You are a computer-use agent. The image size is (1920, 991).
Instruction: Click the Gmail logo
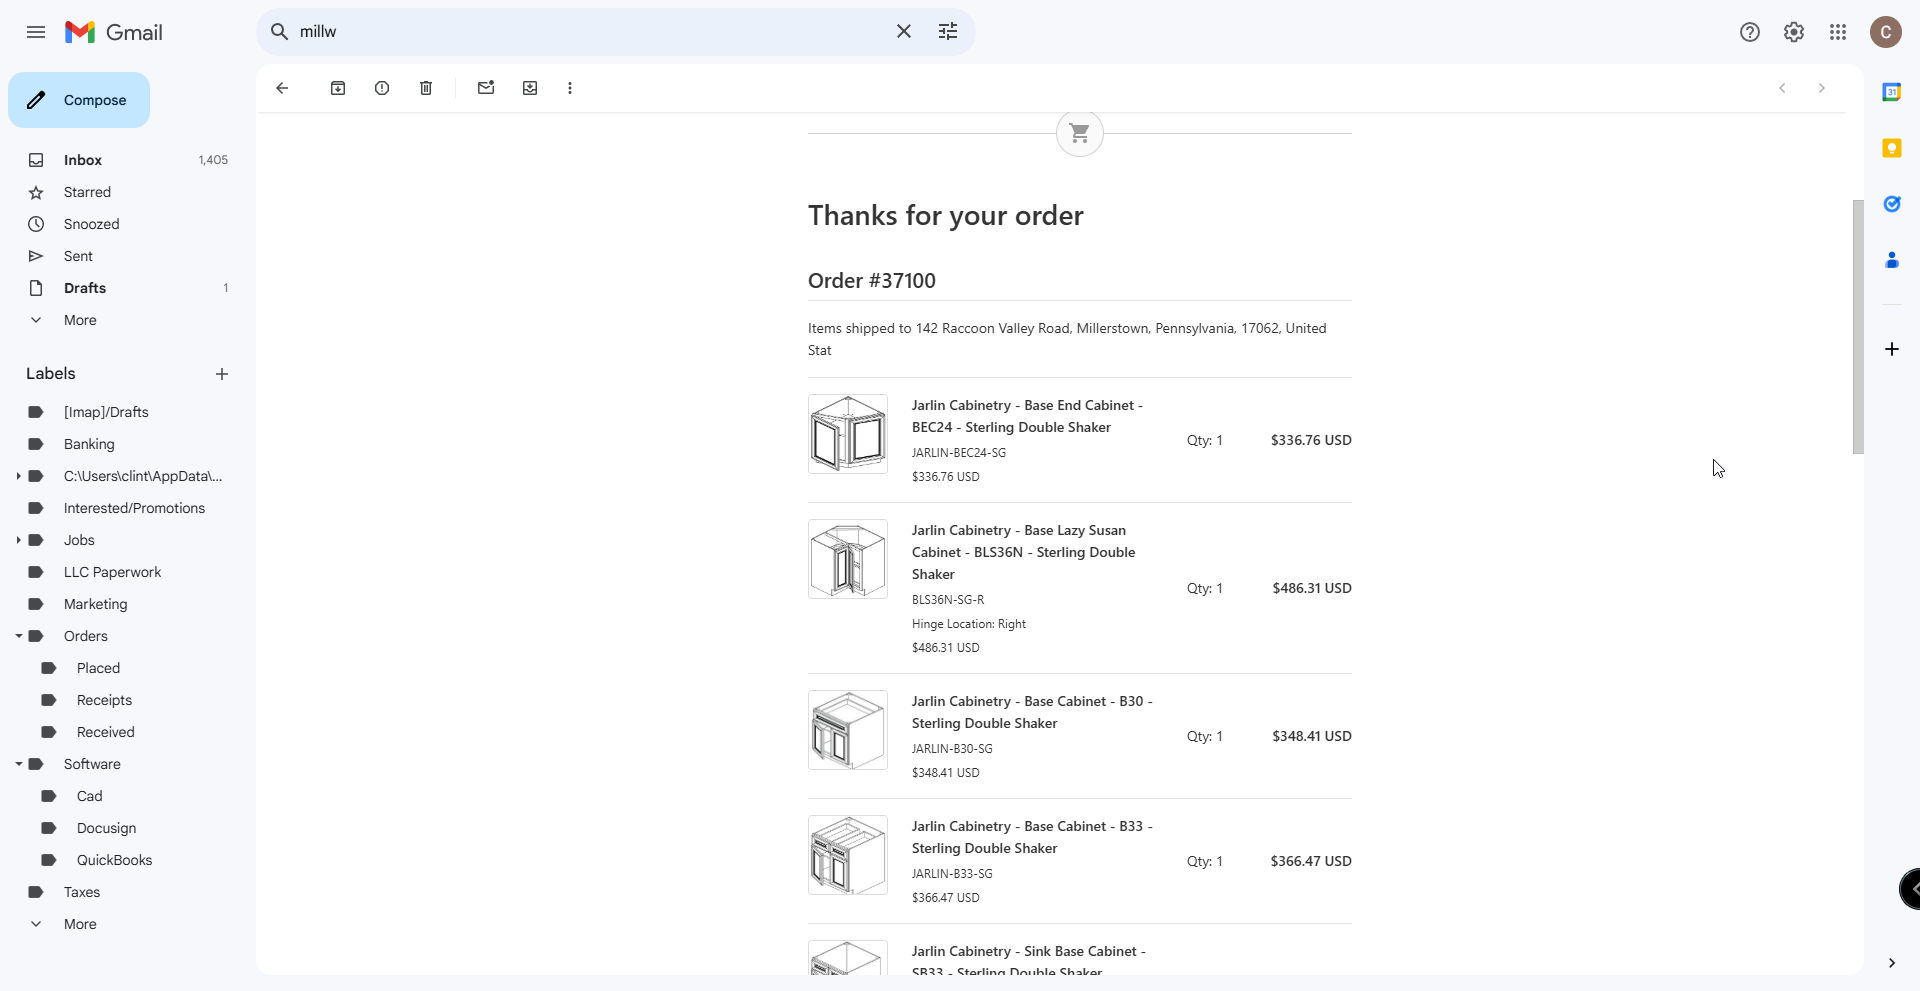(x=113, y=32)
